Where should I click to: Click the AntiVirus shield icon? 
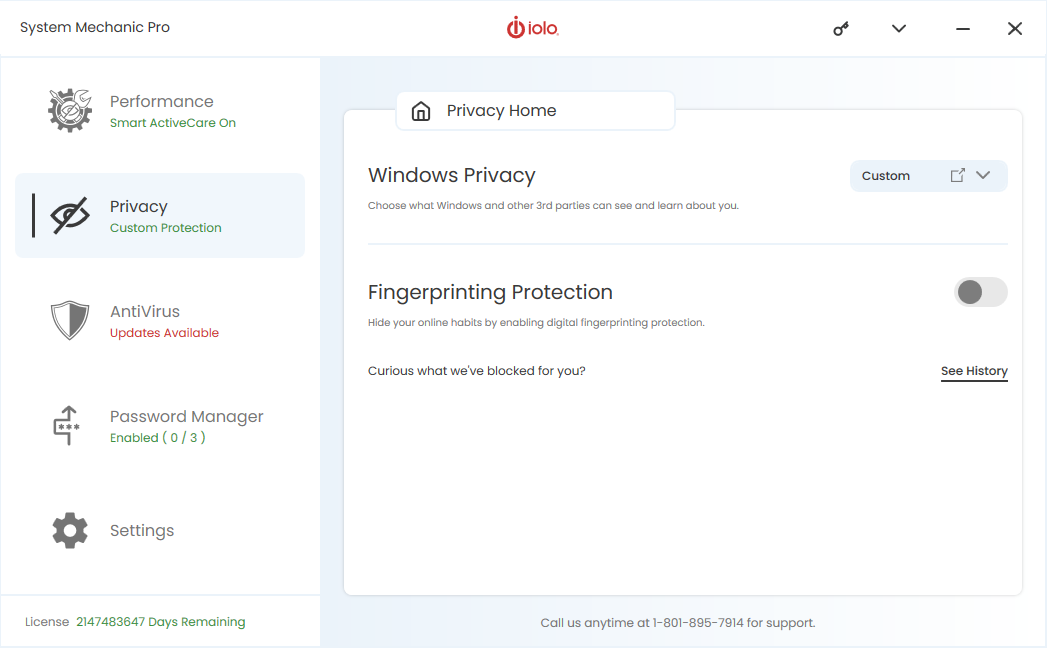70,320
